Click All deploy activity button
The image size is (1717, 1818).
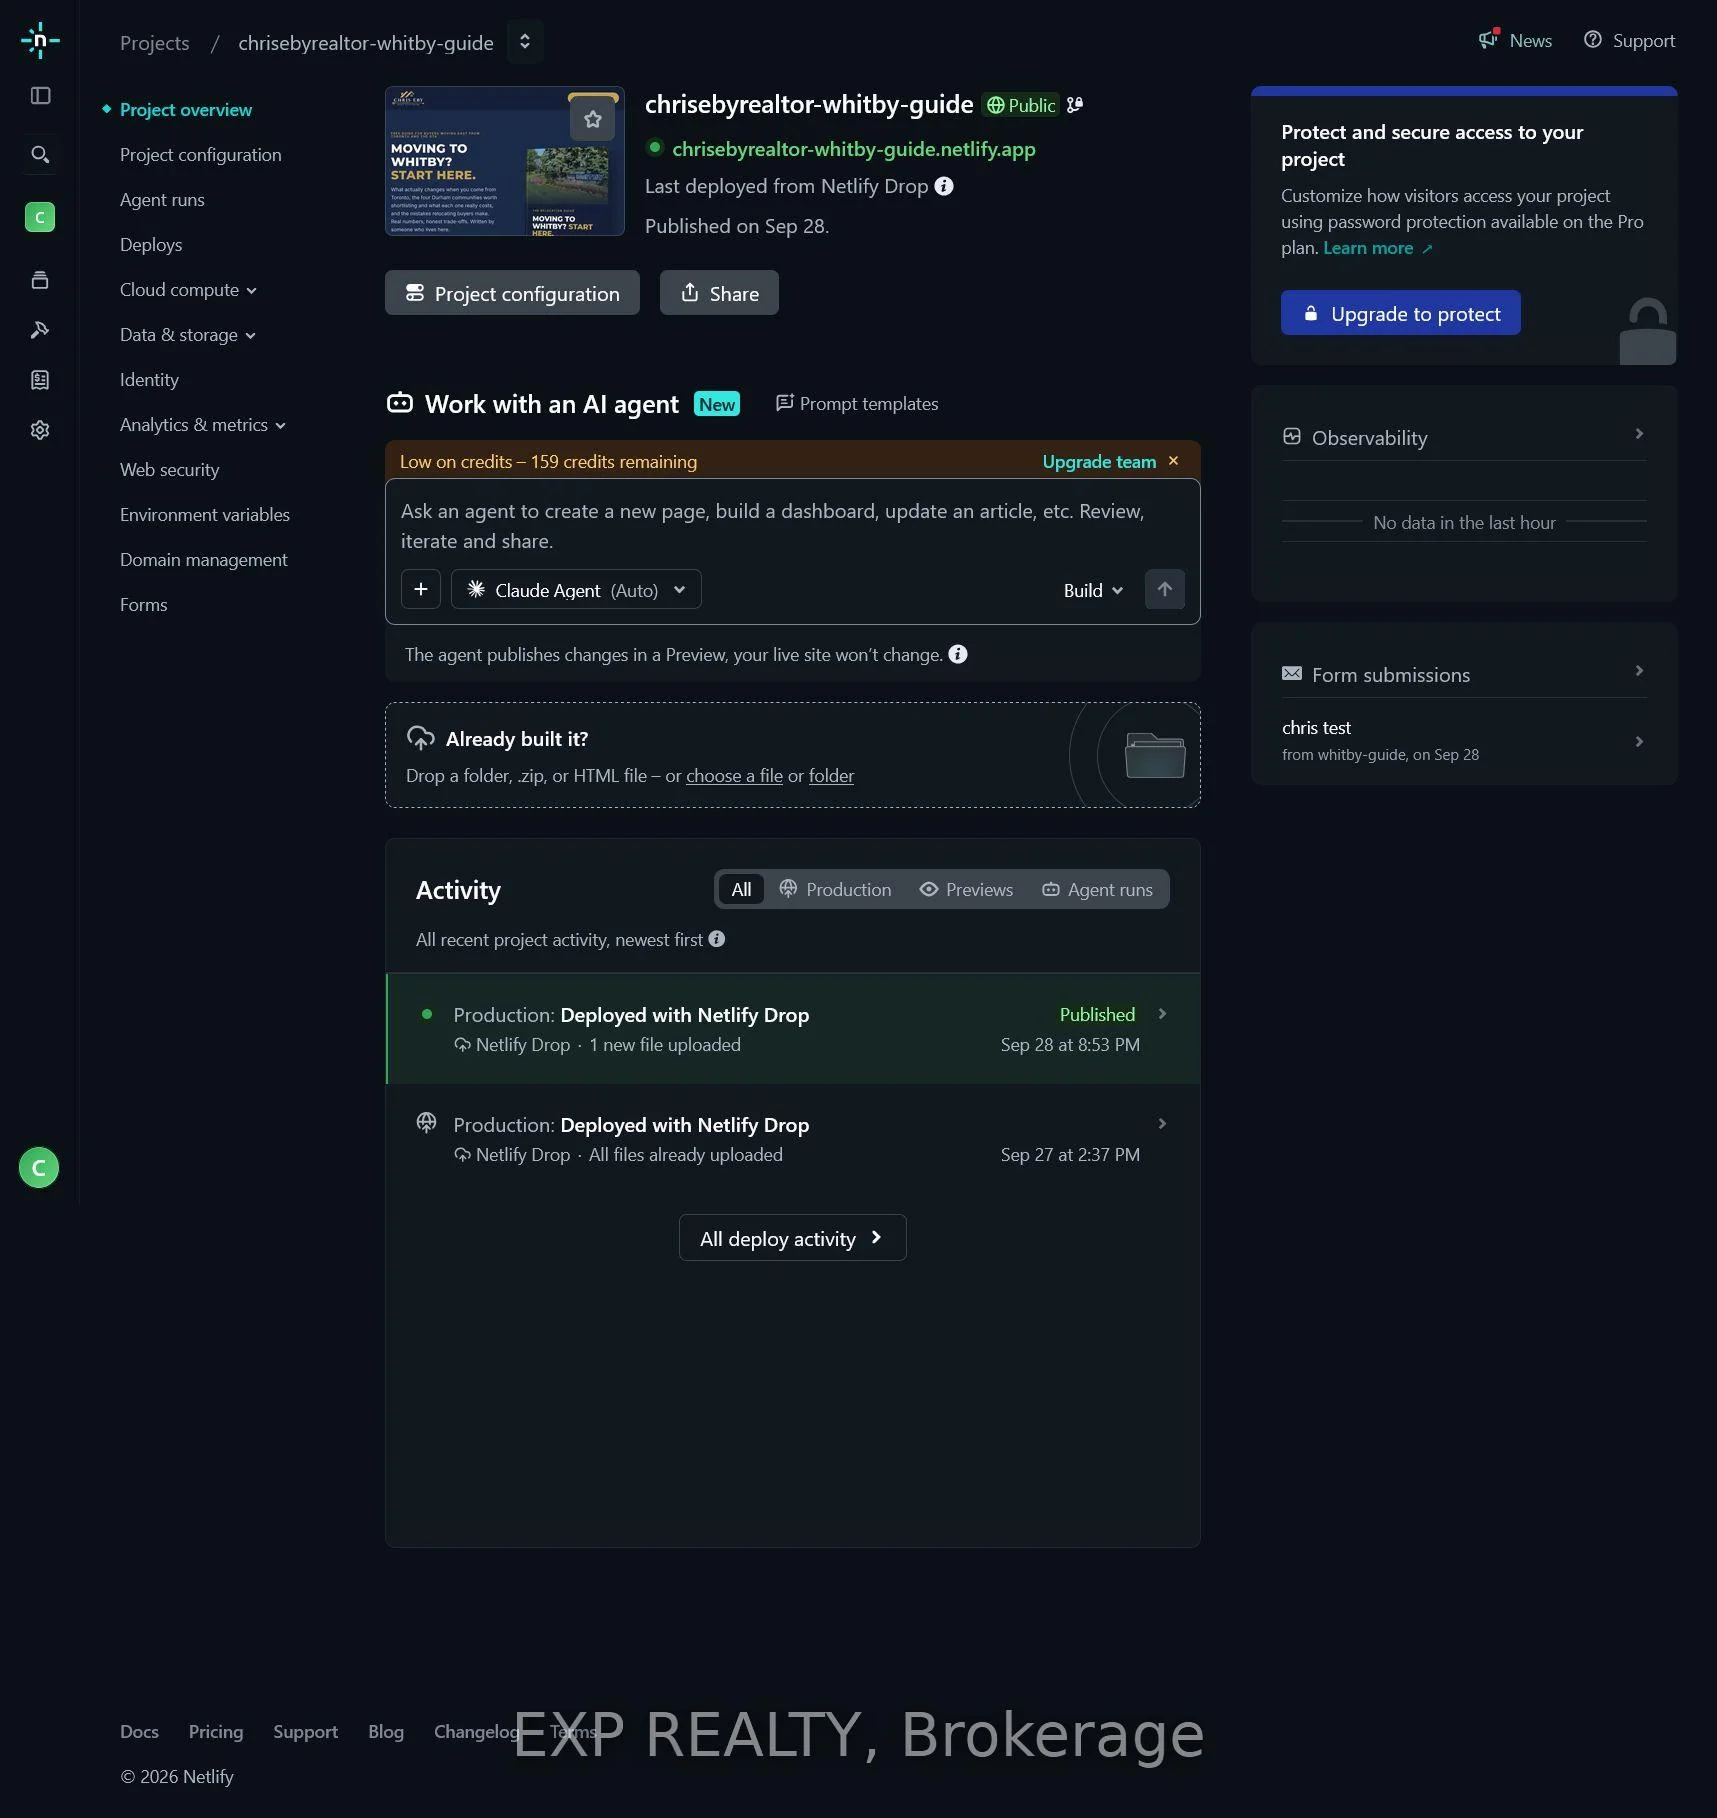pos(793,1238)
